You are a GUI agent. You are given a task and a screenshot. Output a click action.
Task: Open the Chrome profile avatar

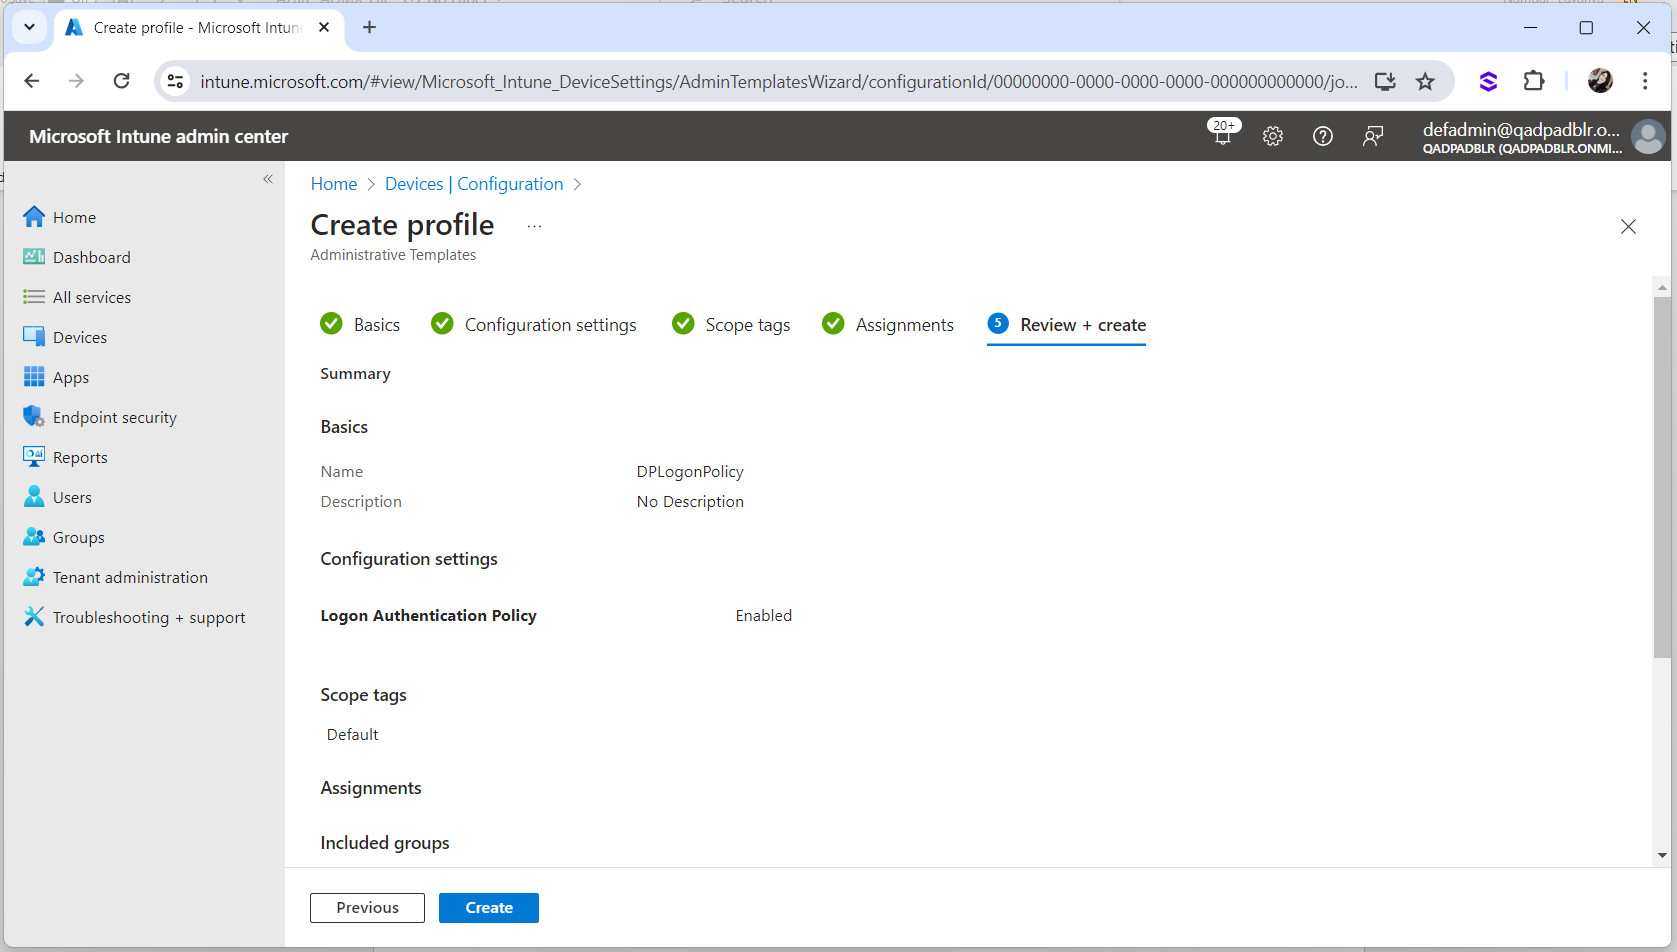pos(1600,81)
